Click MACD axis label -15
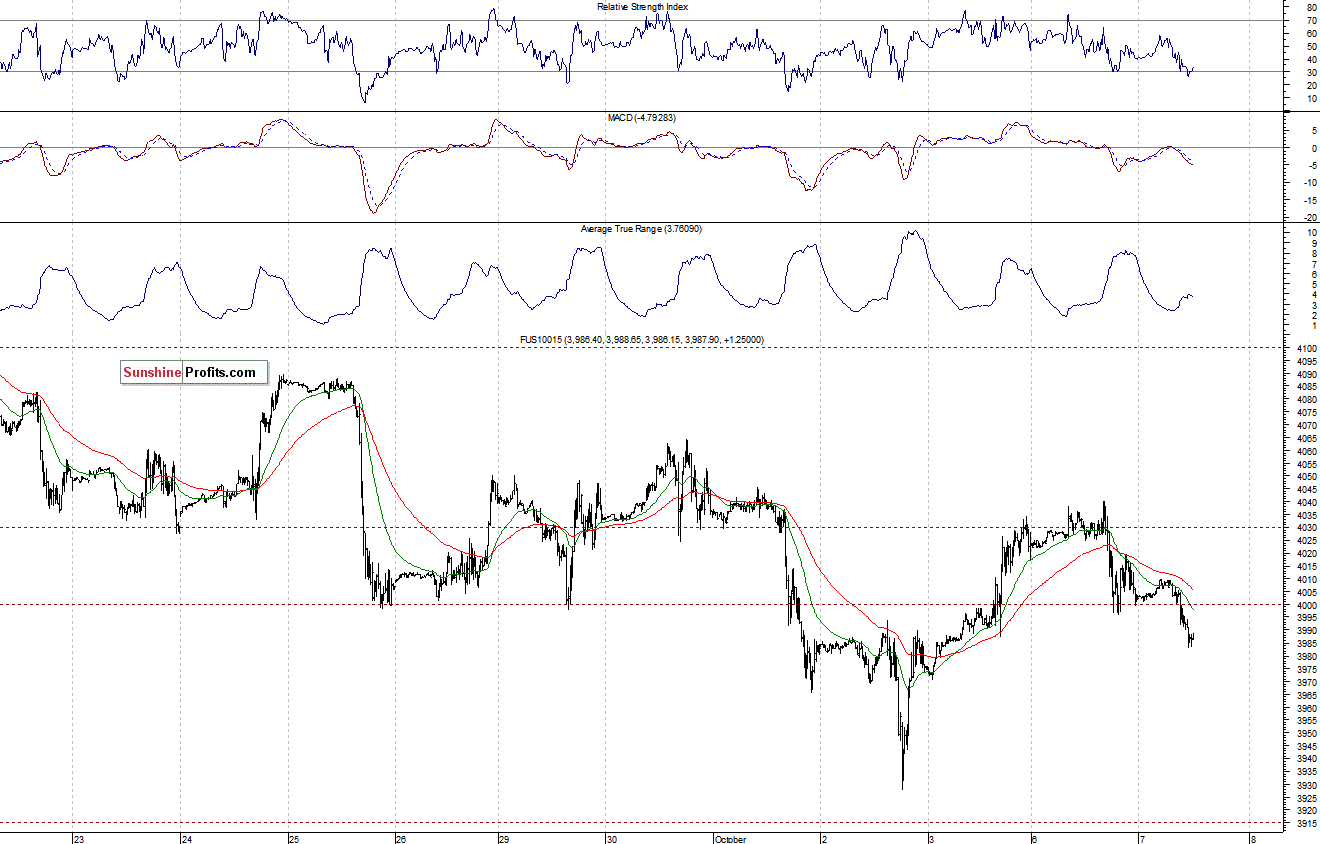1320x844 pixels. click(1309, 200)
